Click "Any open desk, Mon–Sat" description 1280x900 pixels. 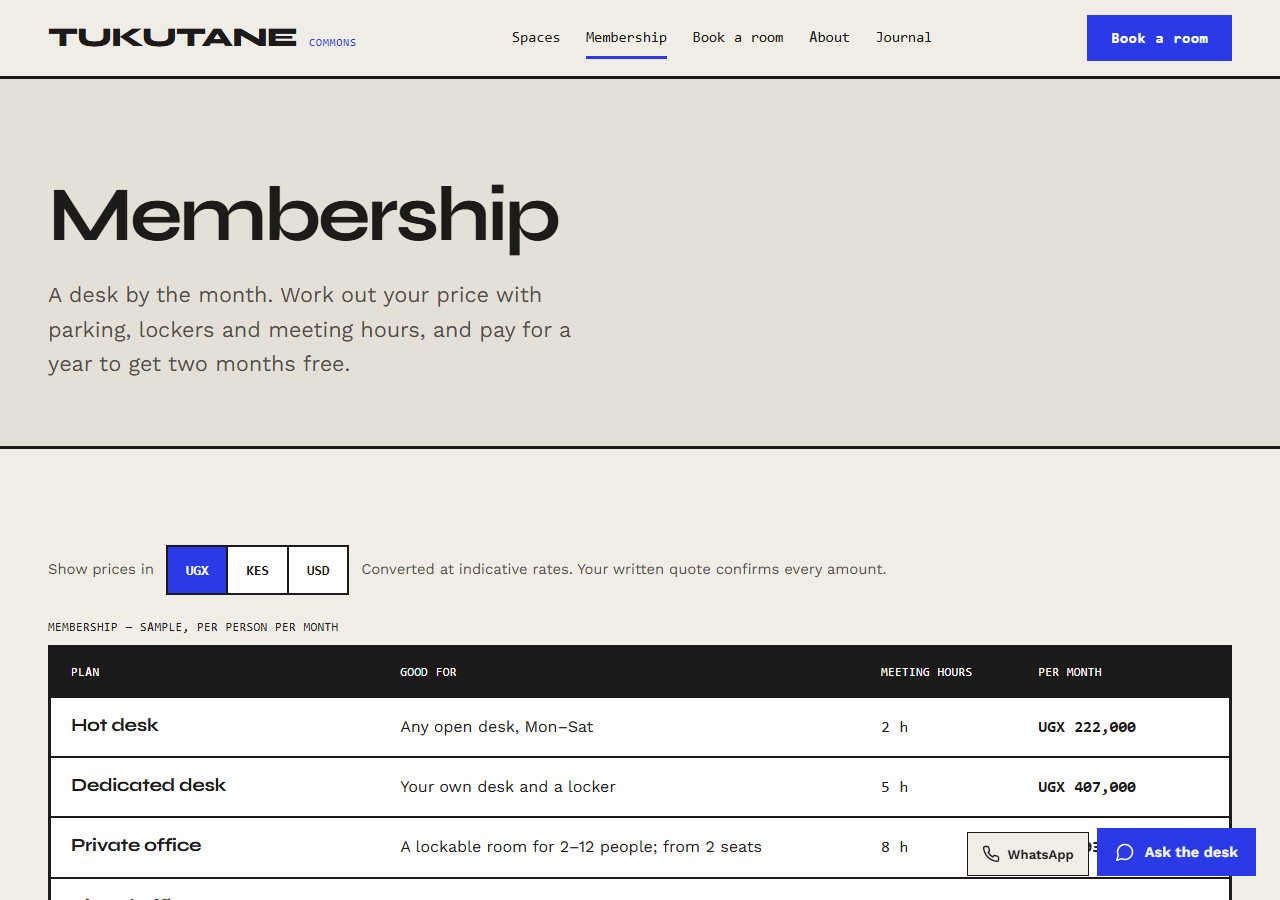[x=497, y=727]
